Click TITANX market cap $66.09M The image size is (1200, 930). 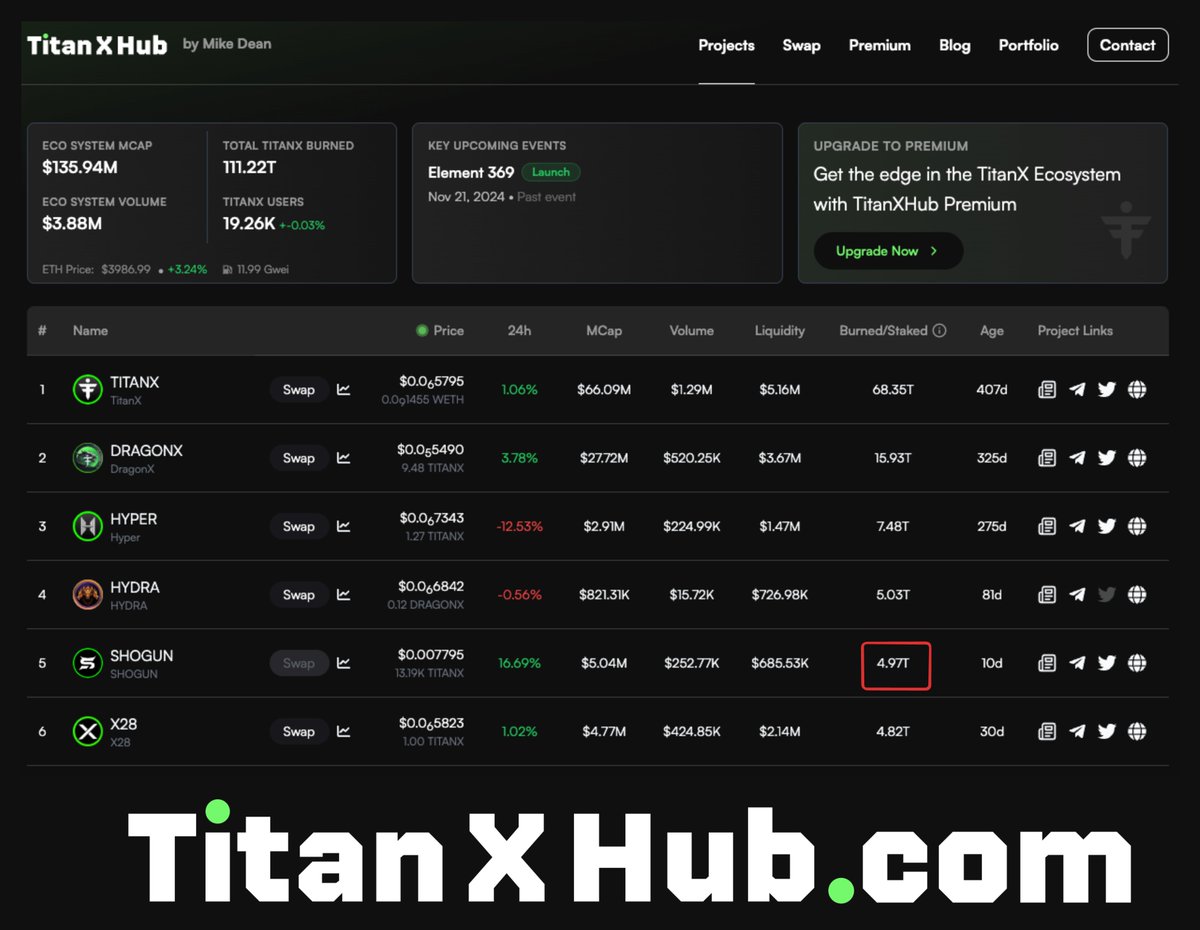coord(604,390)
